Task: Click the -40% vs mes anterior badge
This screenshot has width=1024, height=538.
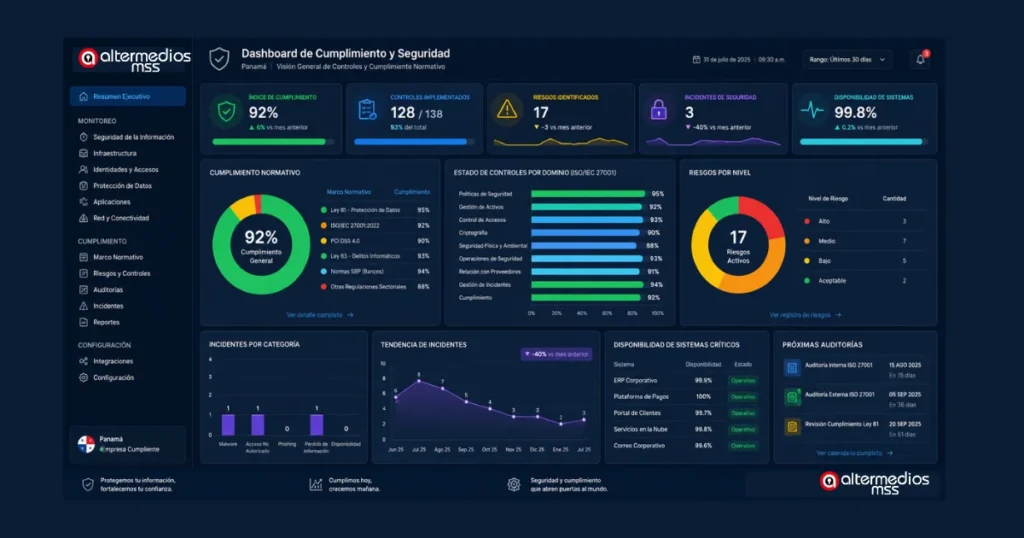Action: [556, 354]
